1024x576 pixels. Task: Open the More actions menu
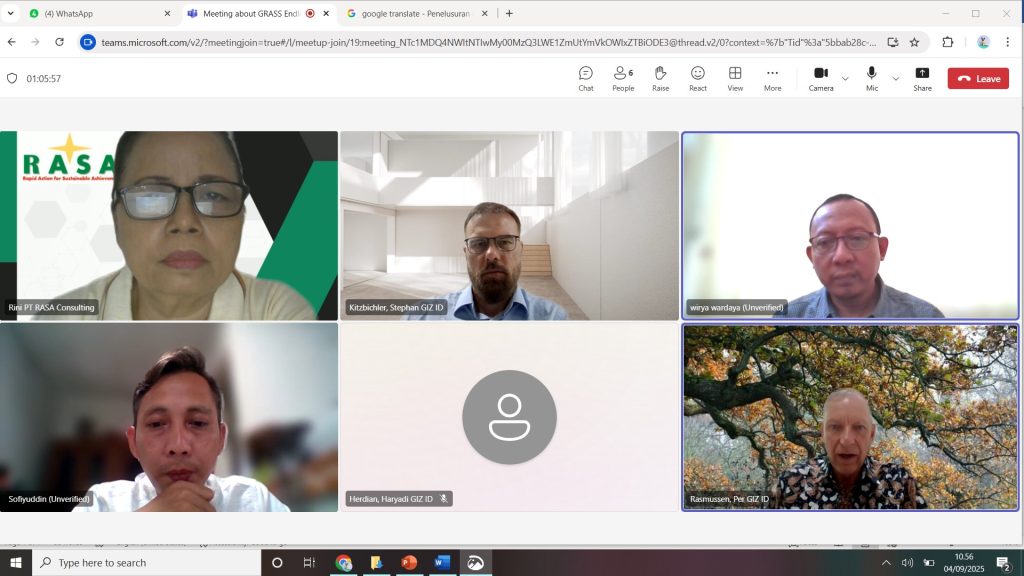773,78
